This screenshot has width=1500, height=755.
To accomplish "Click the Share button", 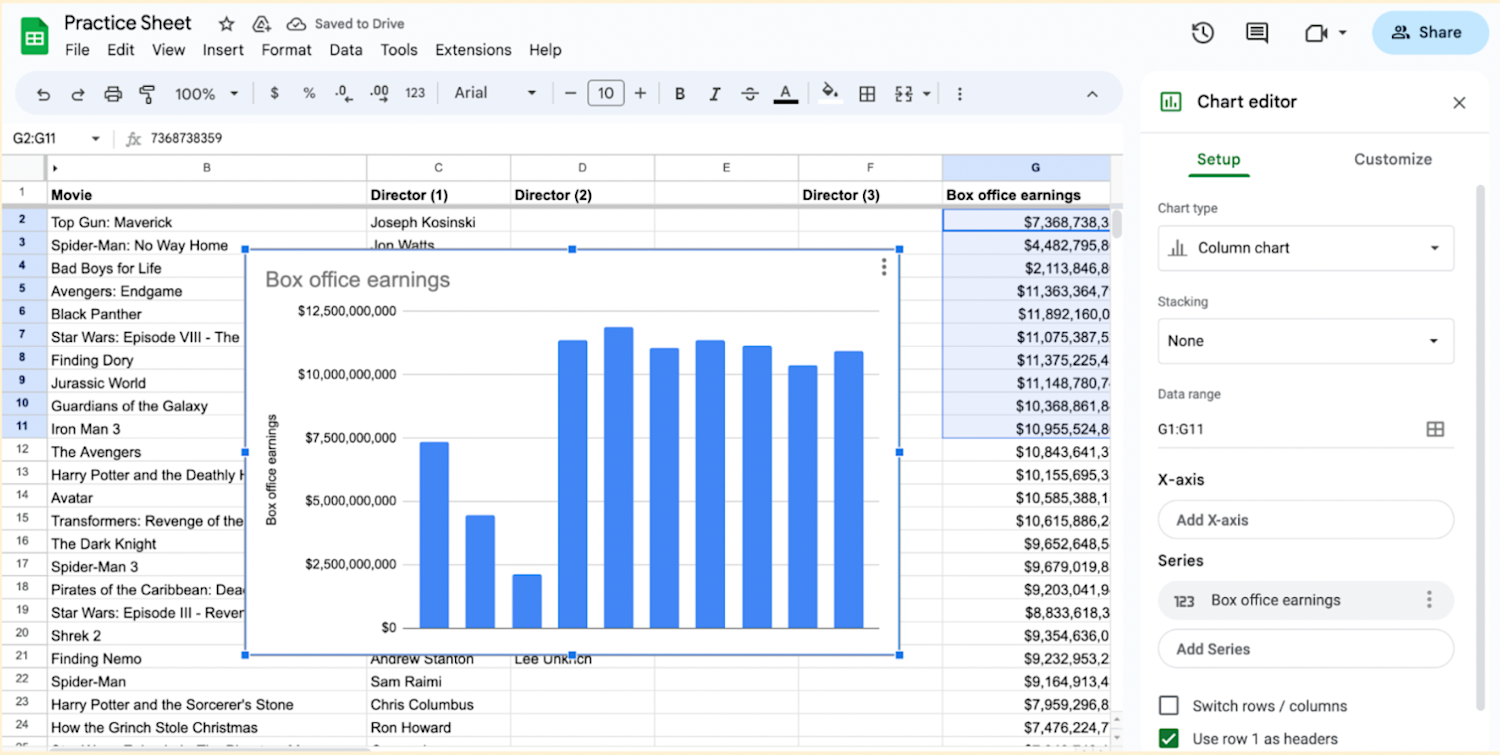I will click(x=1430, y=33).
